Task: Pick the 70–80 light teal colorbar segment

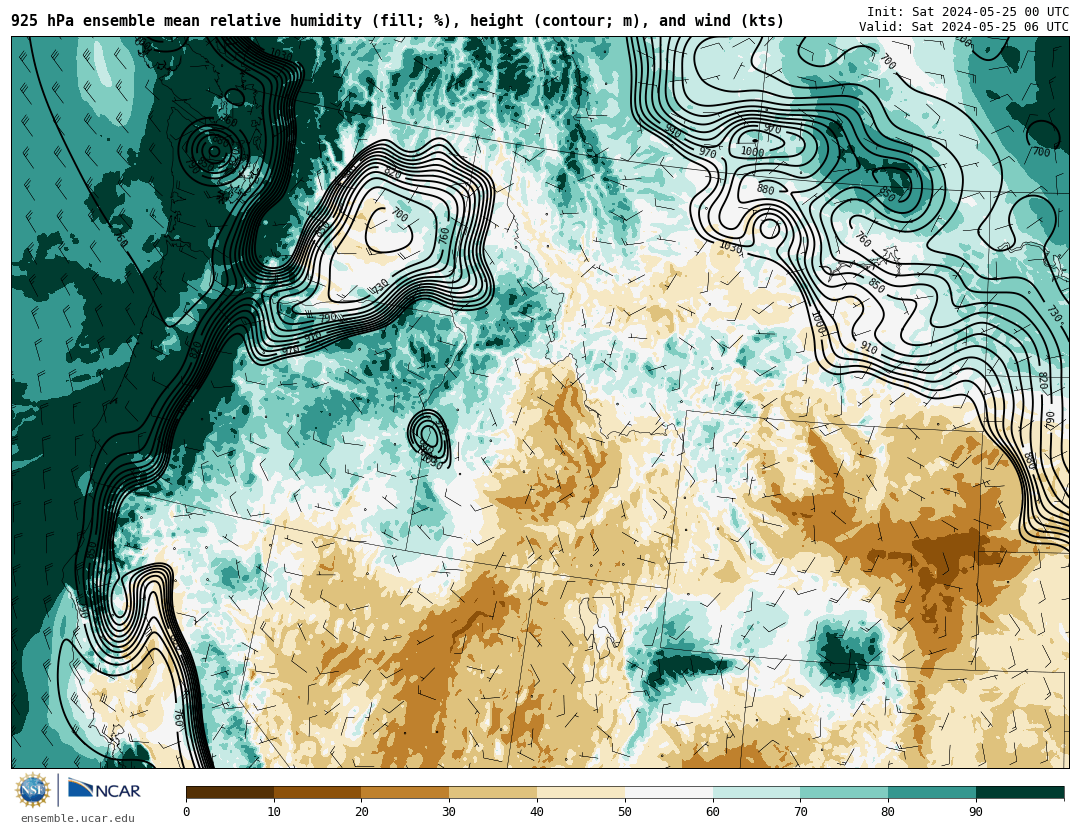Action: (844, 793)
